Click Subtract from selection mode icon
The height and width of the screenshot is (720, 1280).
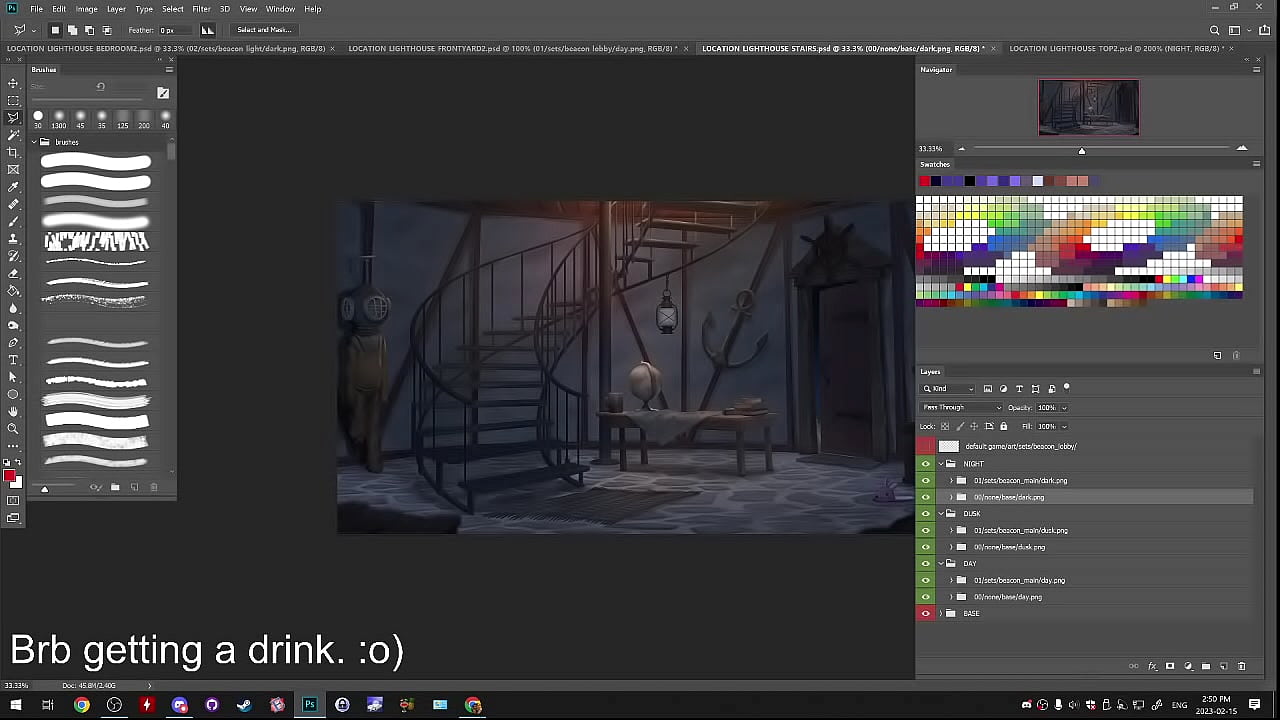[89, 30]
